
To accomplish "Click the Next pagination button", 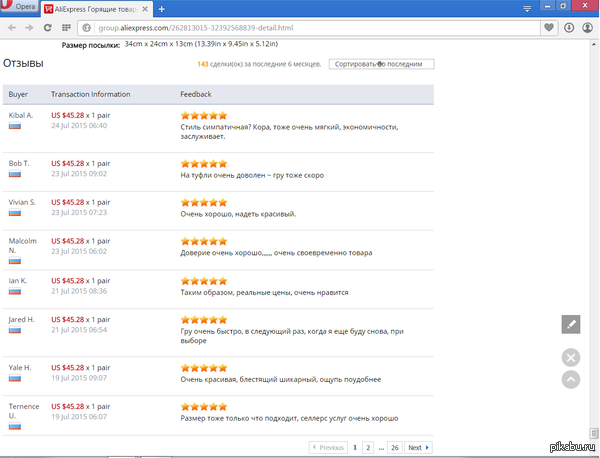I will coord(418,447).
